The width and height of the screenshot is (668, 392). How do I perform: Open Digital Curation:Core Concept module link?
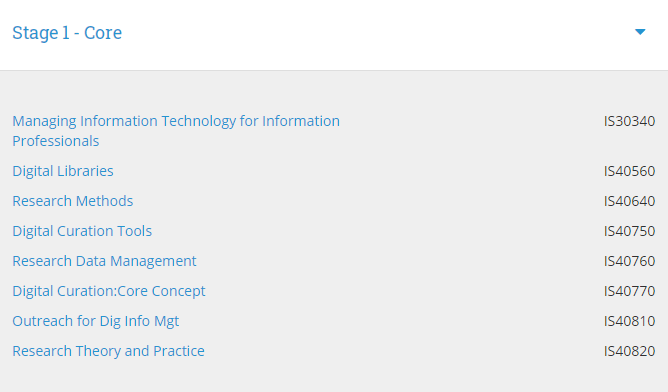(x=109, y=291)
